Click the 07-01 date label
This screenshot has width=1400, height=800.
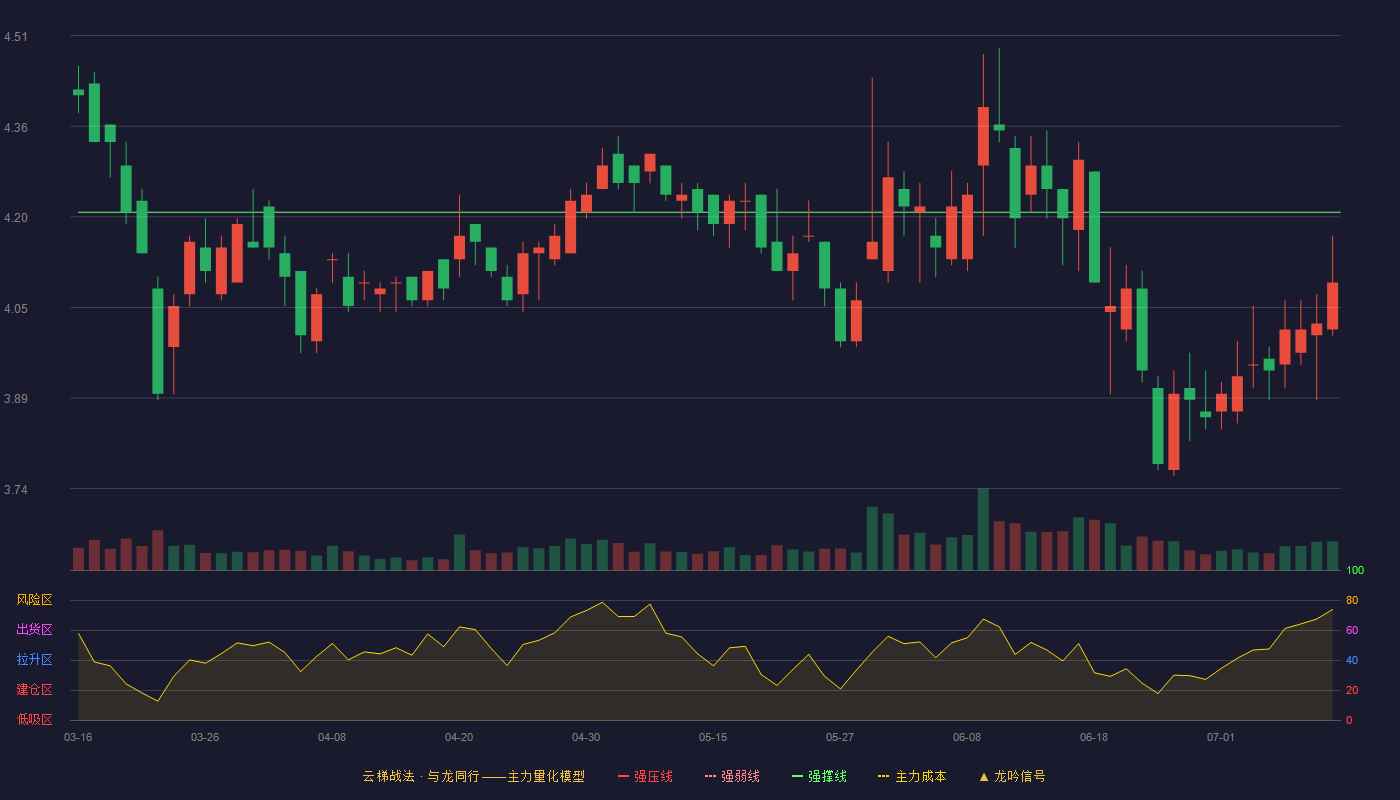tap(1221, 737)
